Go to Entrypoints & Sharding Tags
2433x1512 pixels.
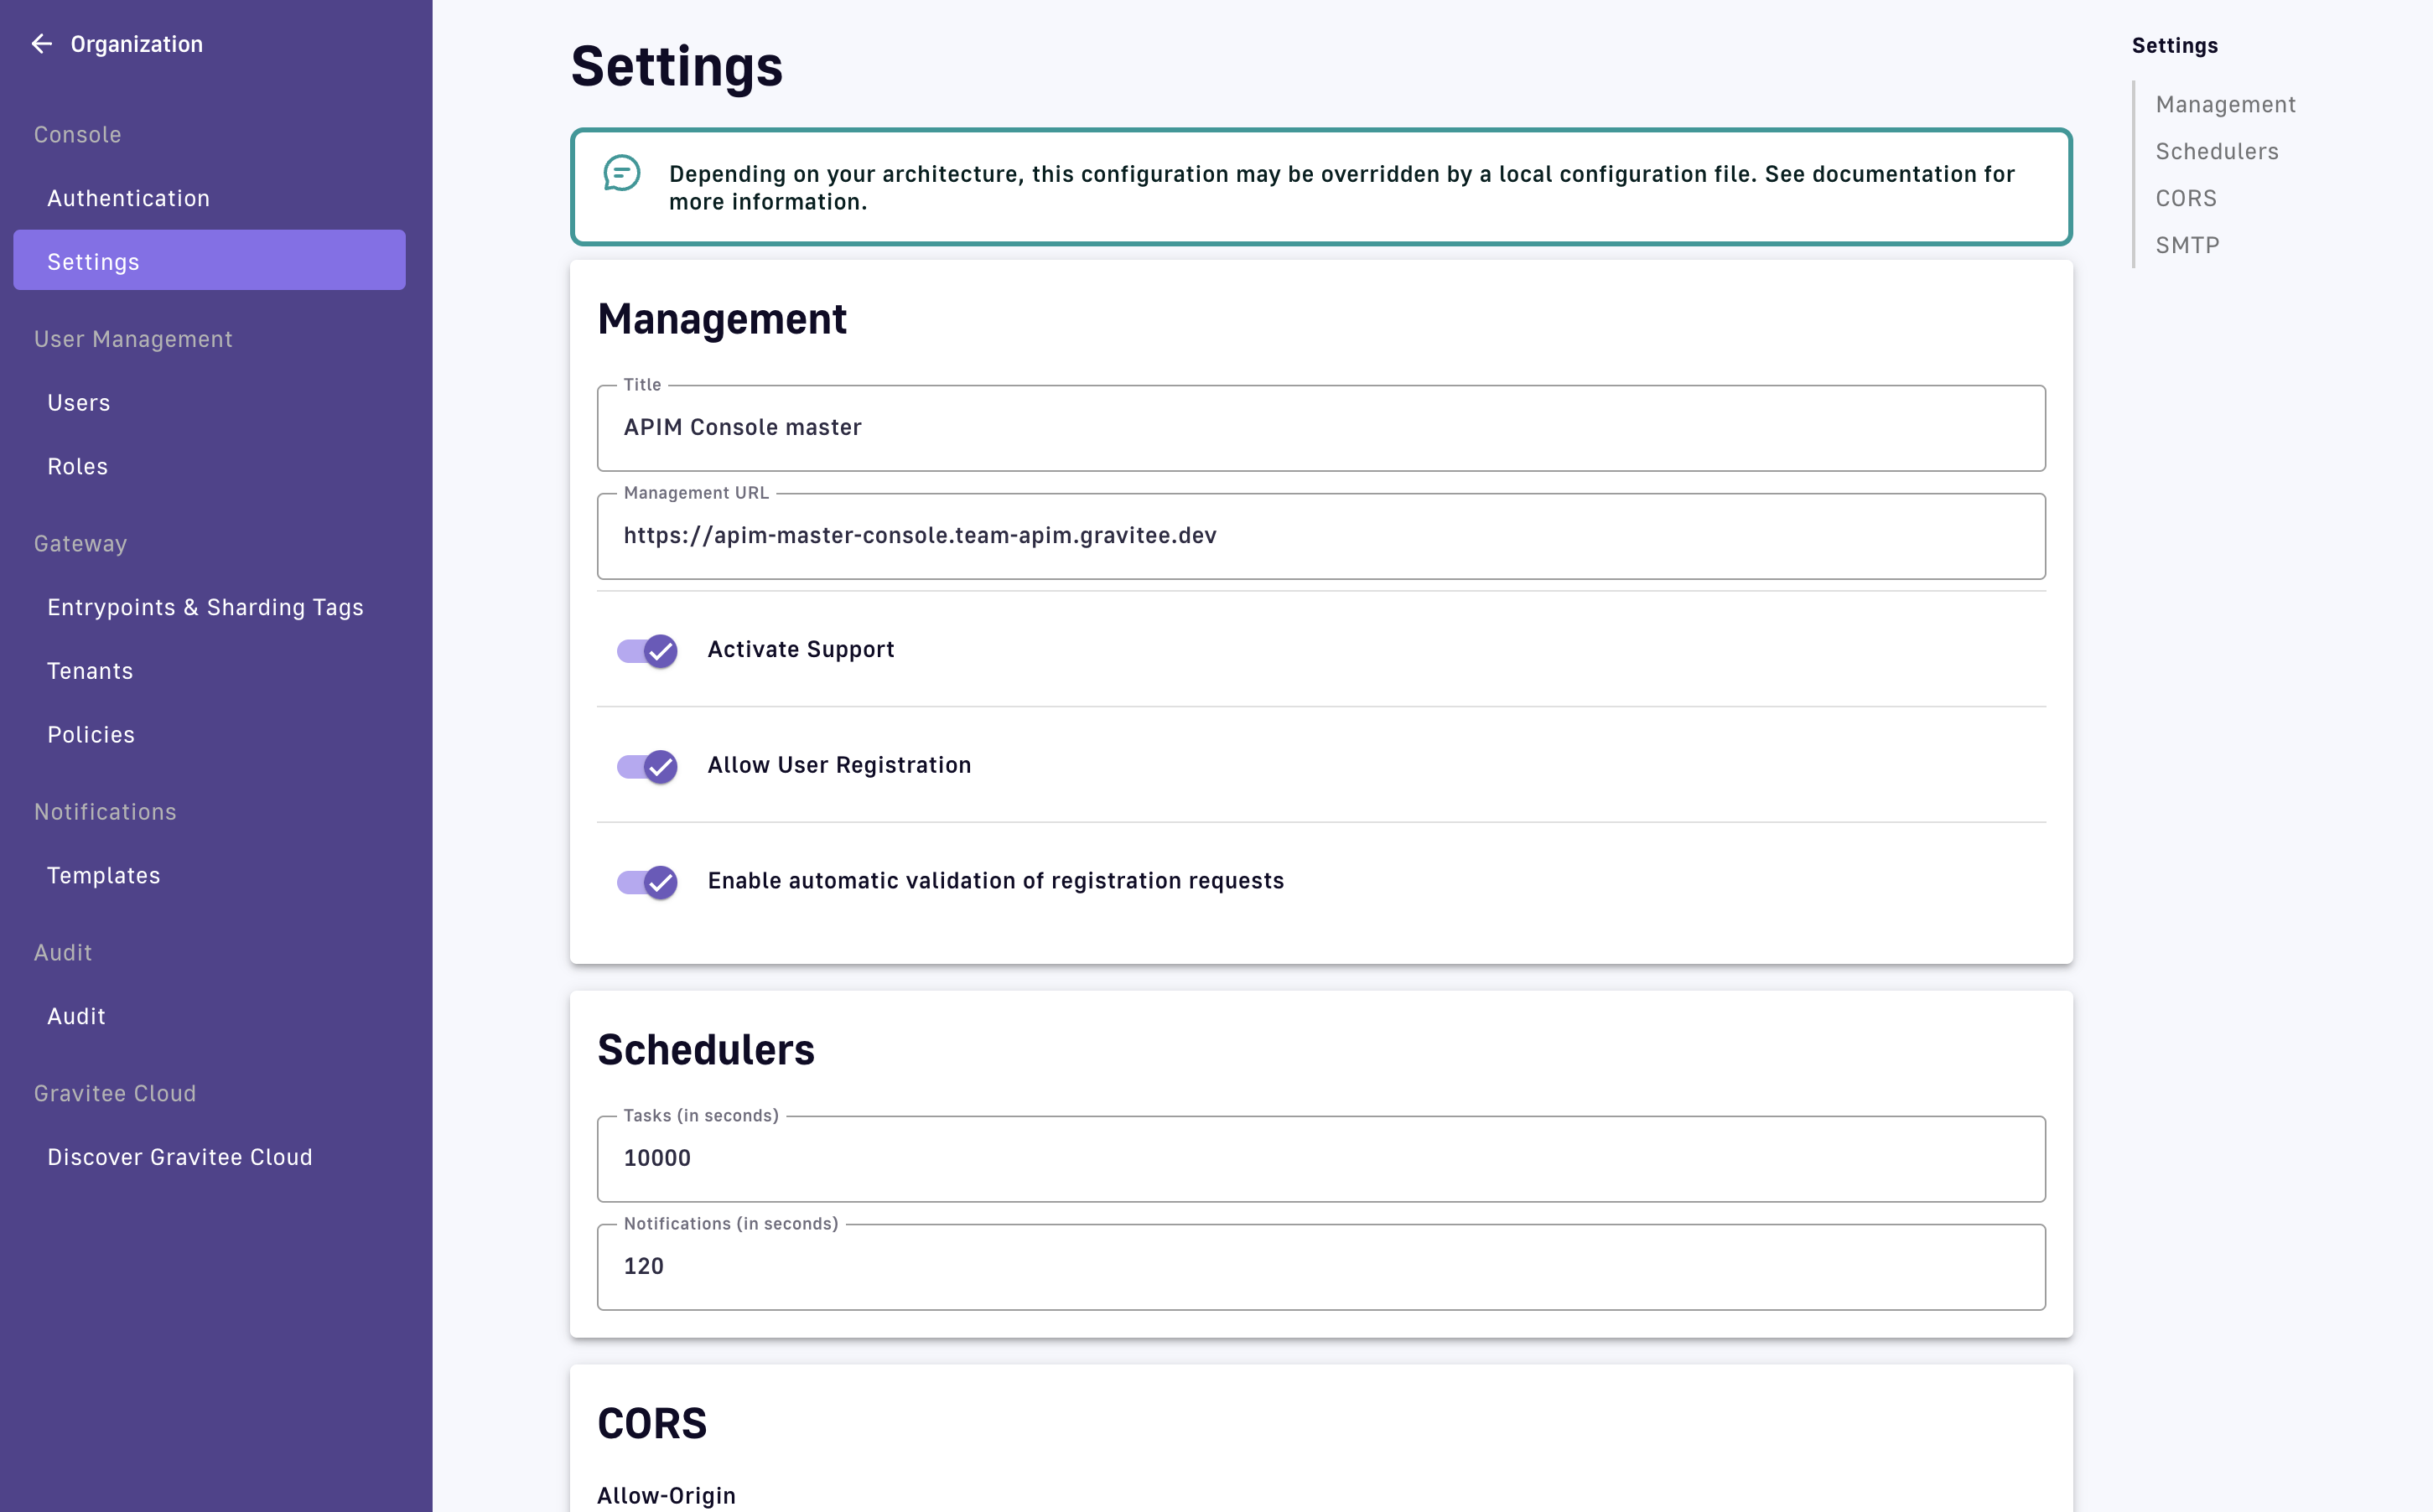click(205, 607)
